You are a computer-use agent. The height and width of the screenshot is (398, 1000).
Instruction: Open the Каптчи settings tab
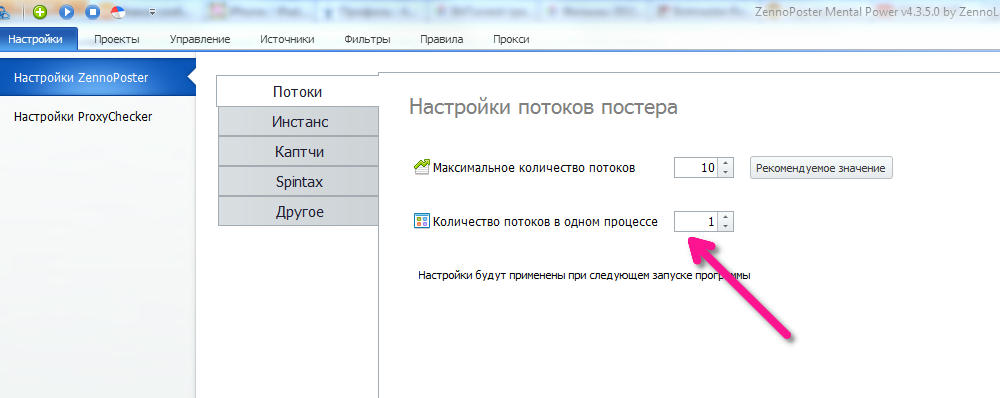pos(298,152)
